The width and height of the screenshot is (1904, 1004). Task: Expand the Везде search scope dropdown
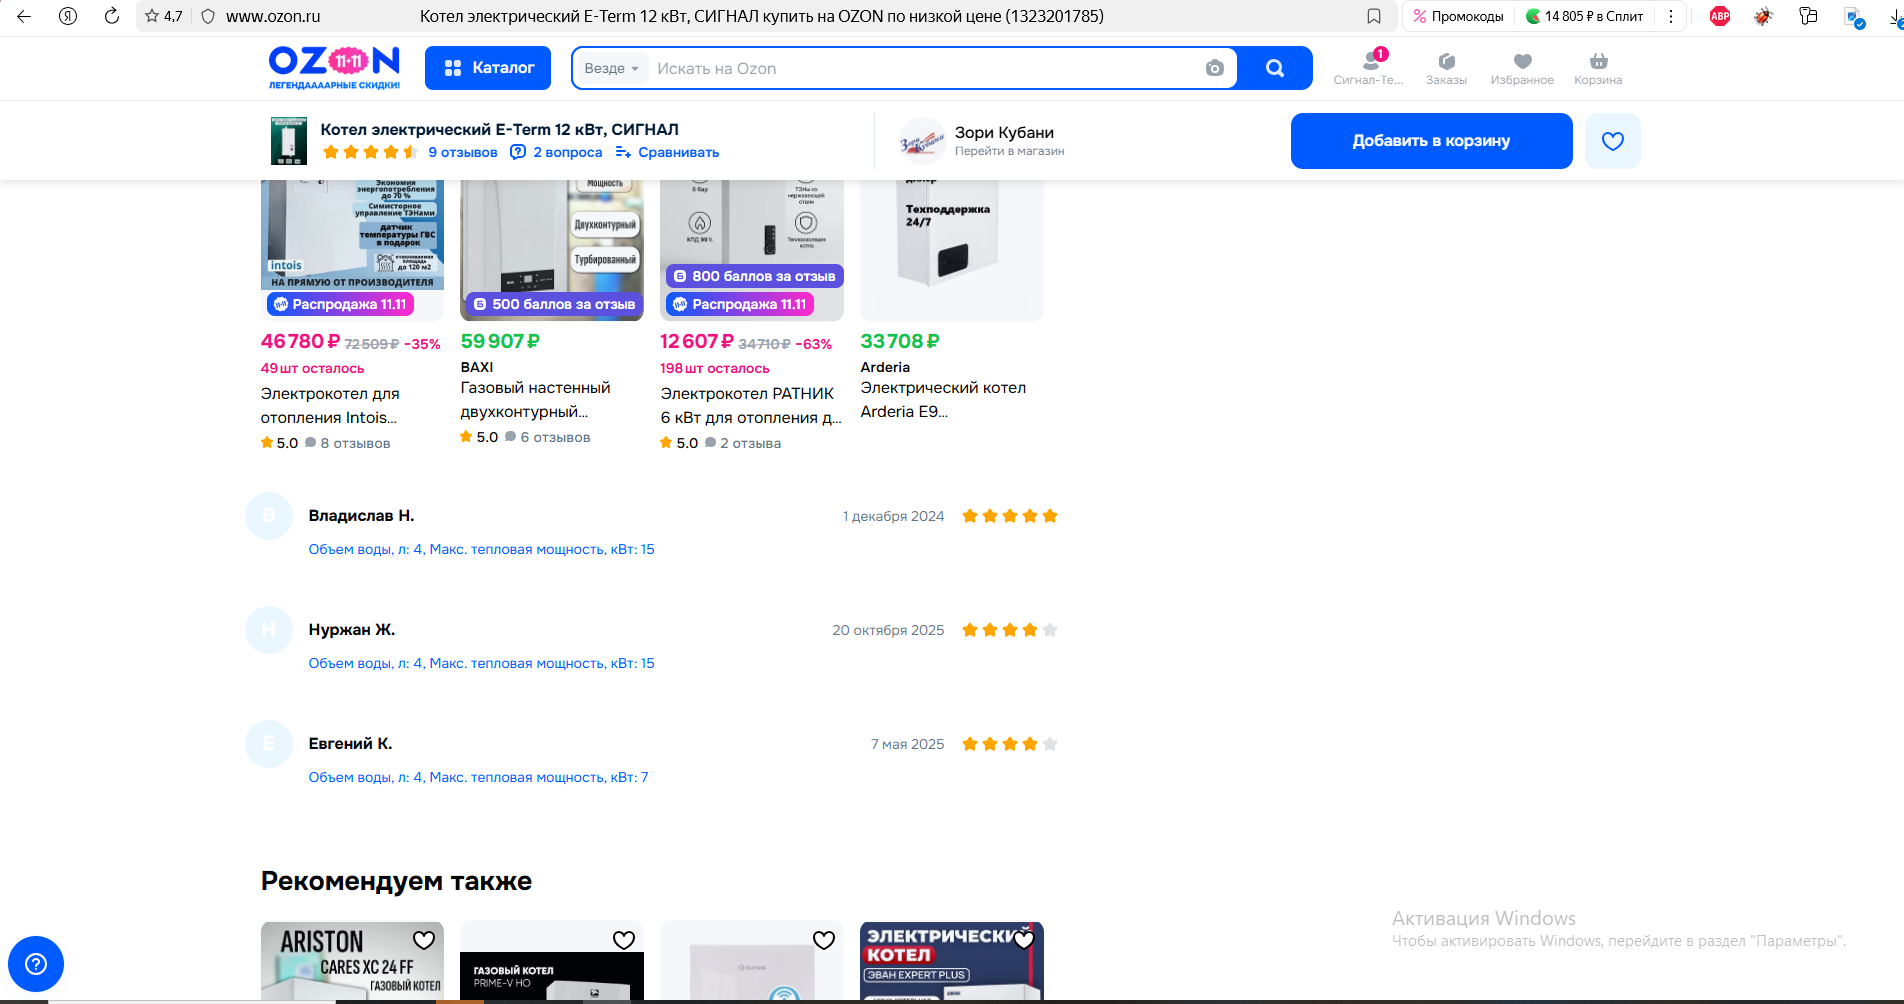click(x=611, y=68)
